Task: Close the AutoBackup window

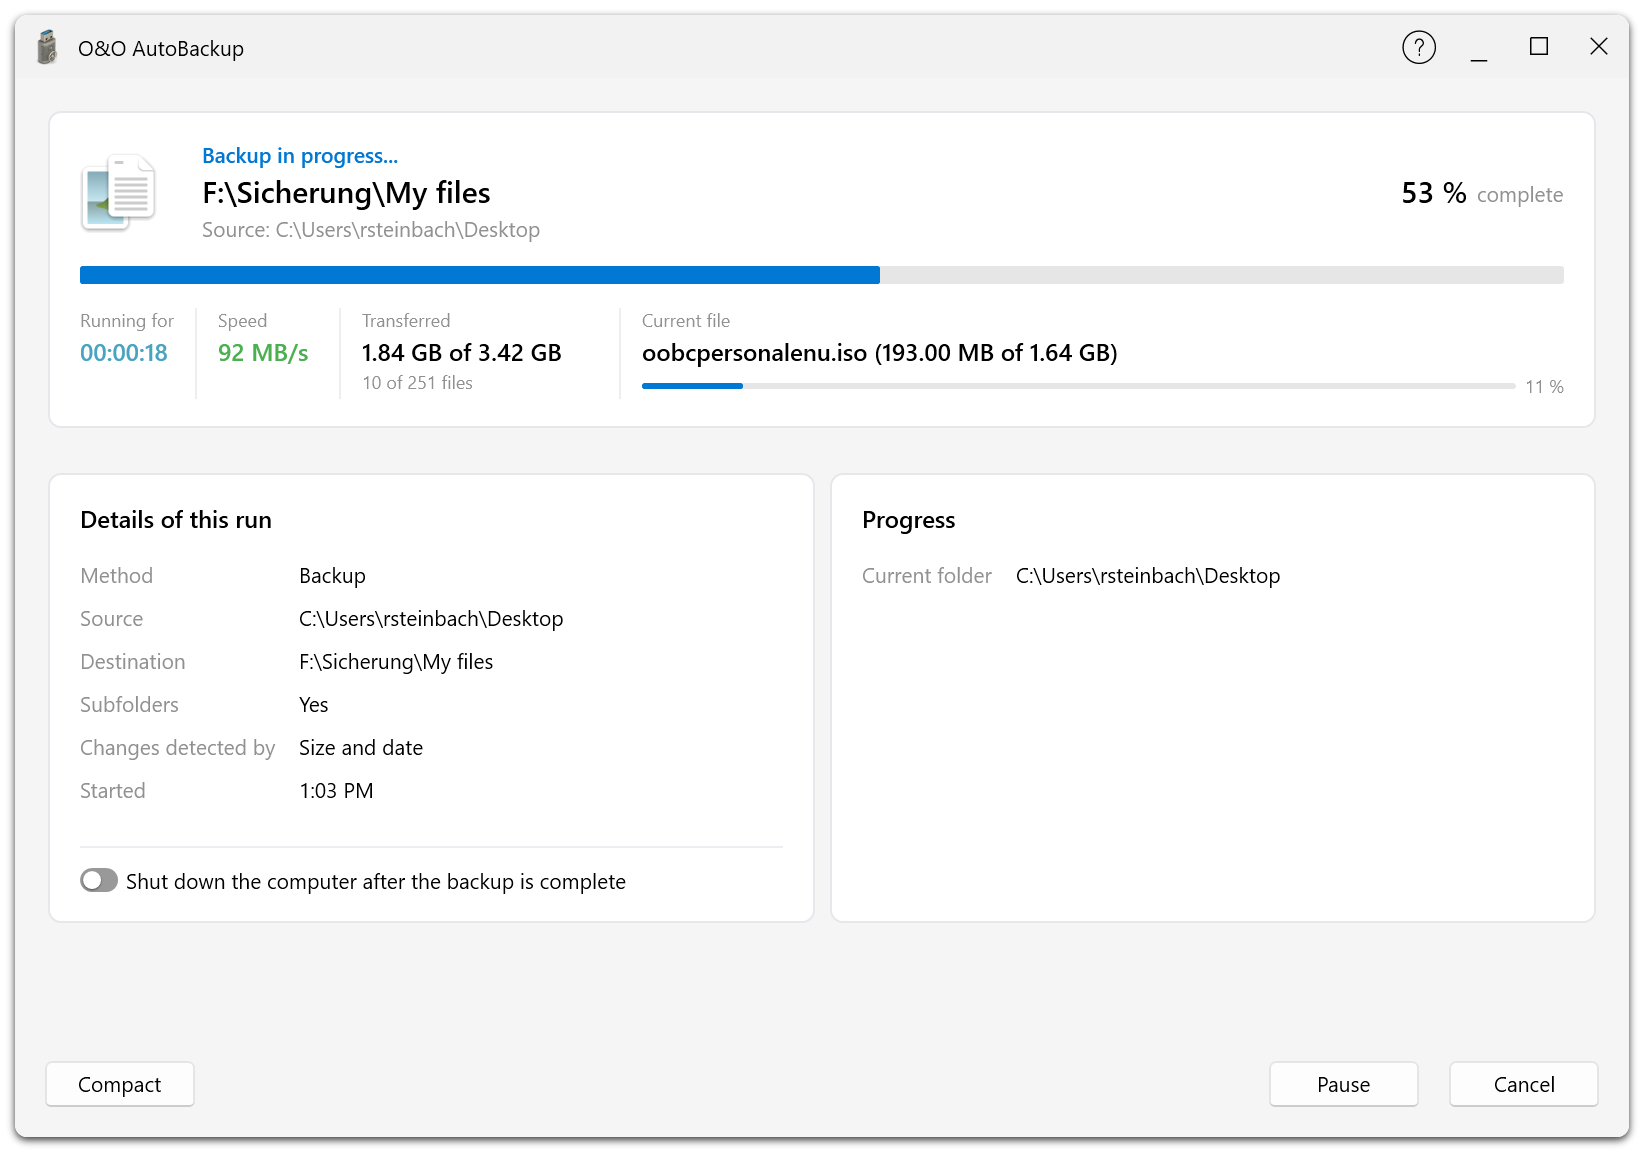Action: click(x=1598, y=47)
